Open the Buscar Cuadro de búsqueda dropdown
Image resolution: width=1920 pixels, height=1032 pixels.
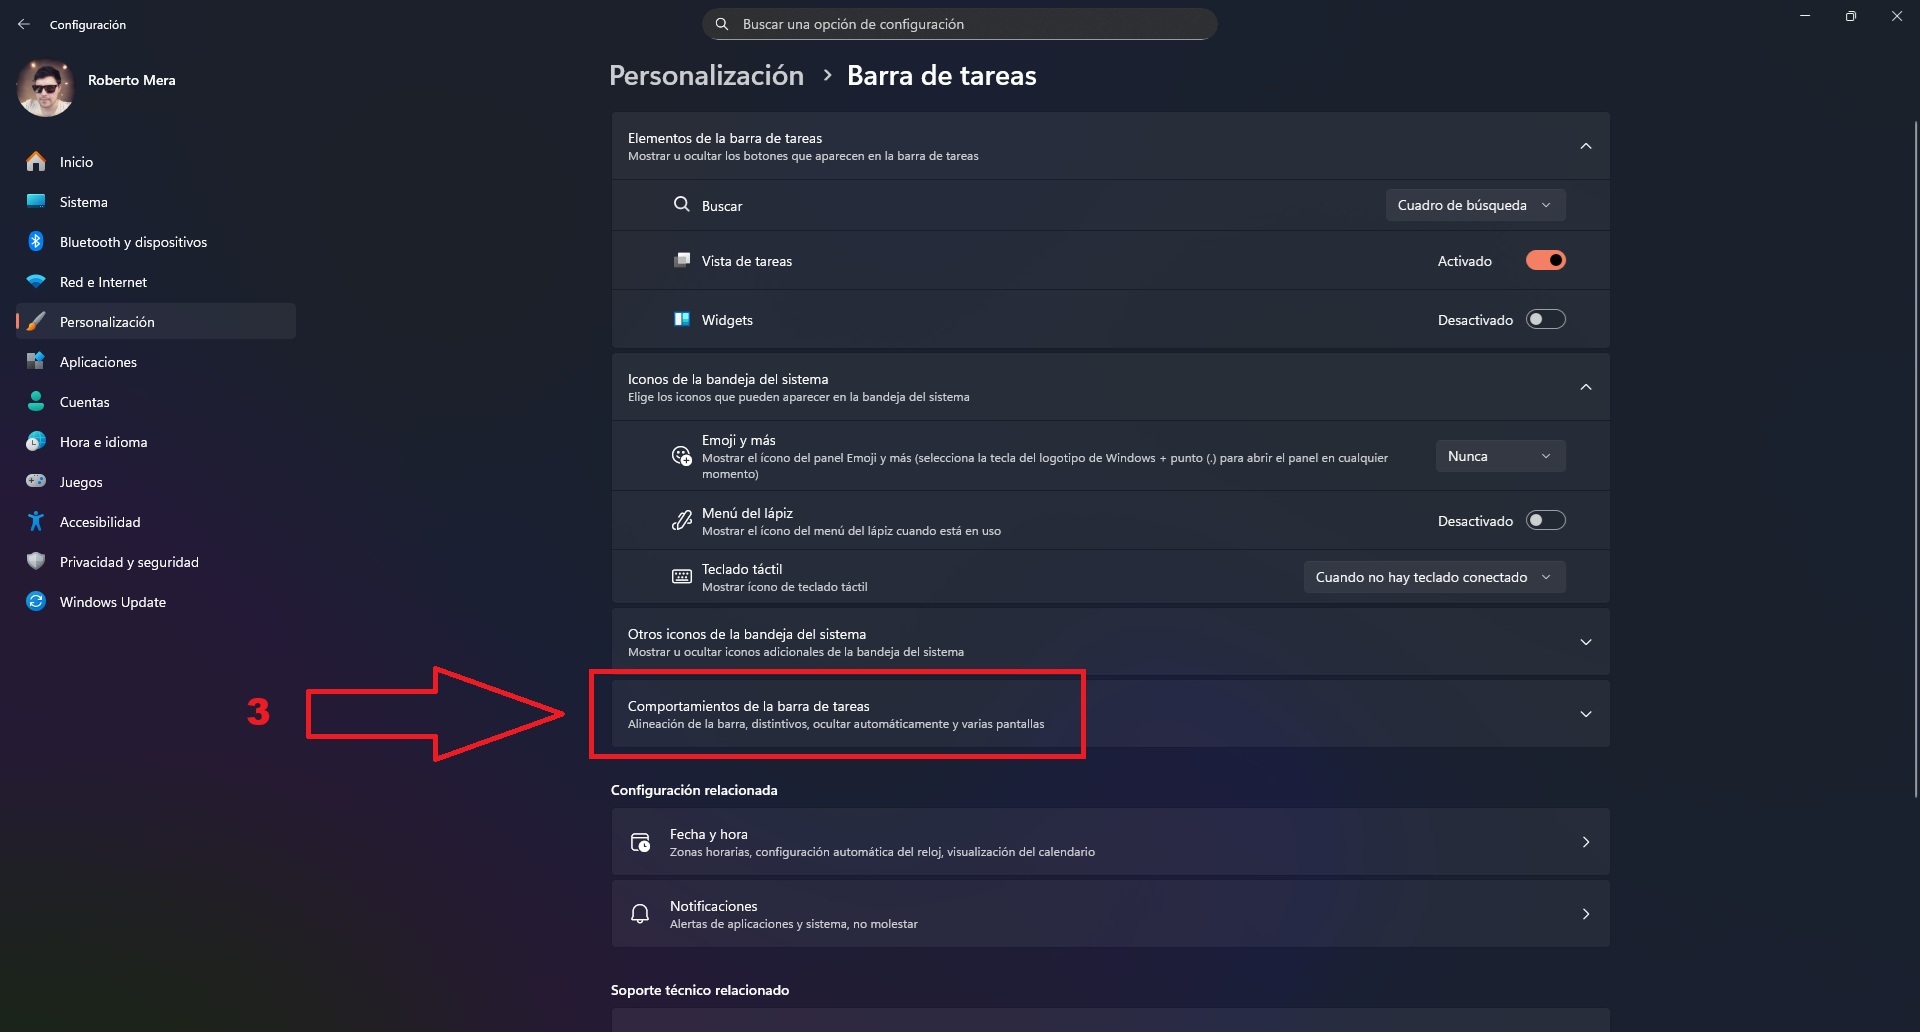pyautogui.click(x=1475, y=205)
